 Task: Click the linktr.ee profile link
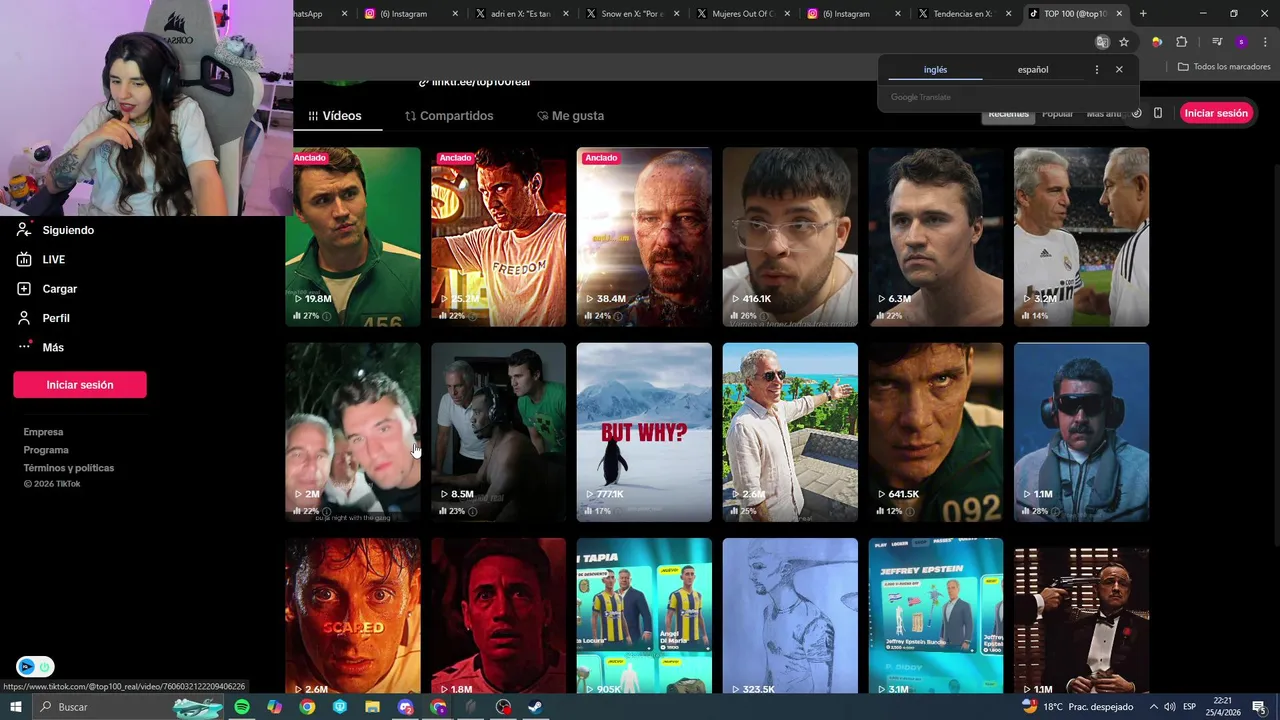(x=474, y=82)
